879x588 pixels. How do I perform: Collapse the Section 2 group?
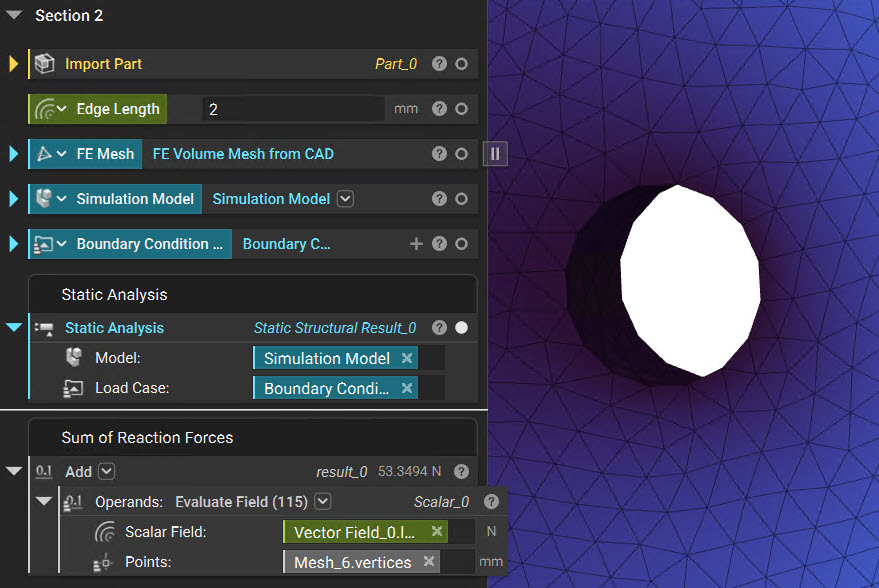point(13,15)
